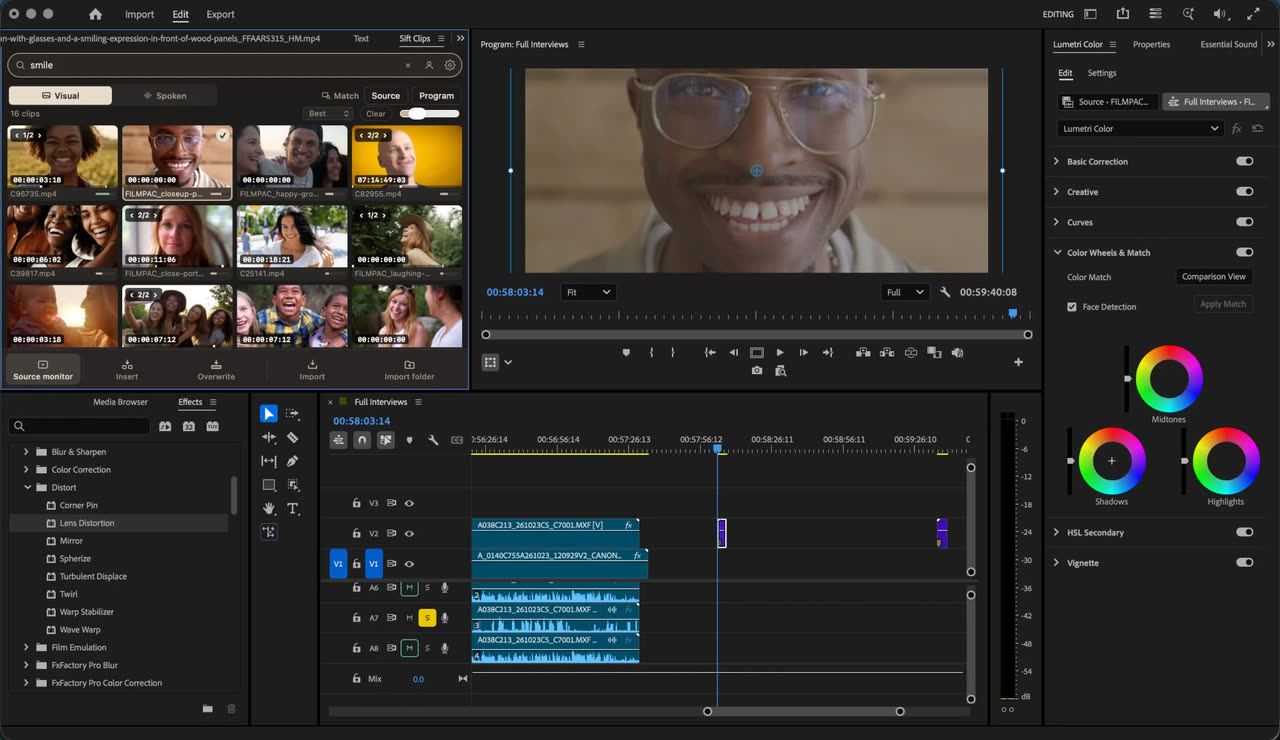Click the Go to In icon
This screenshot has width=1280, height=740.
tap(710, 352)
